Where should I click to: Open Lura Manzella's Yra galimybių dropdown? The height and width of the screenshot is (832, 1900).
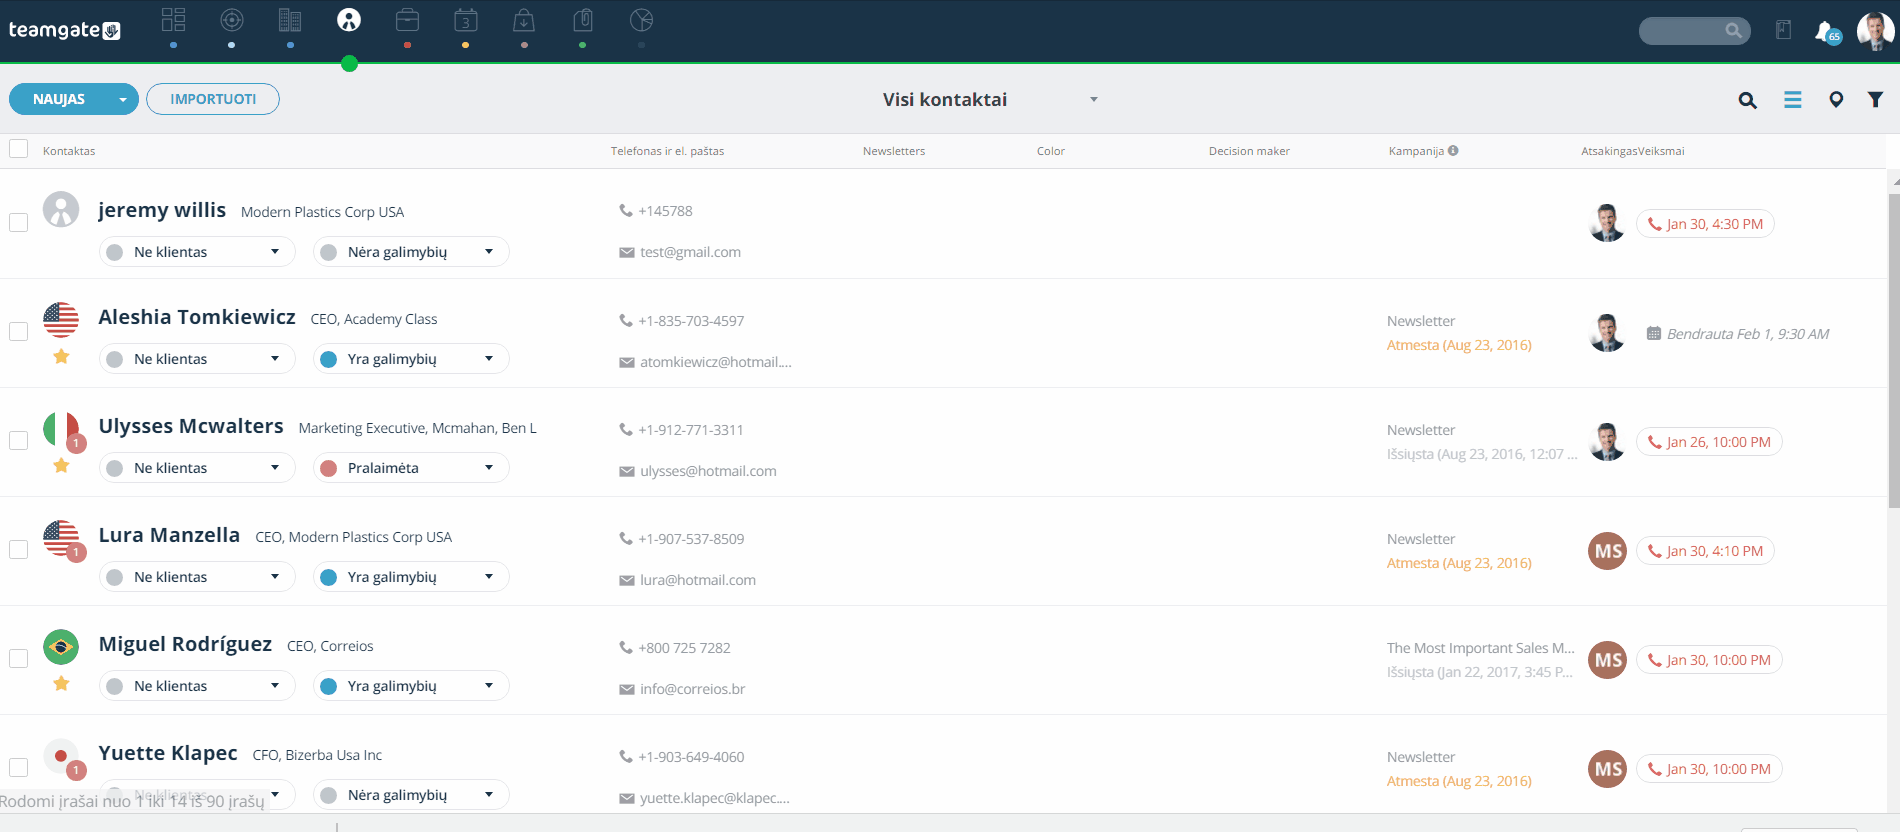coord(411,577)
